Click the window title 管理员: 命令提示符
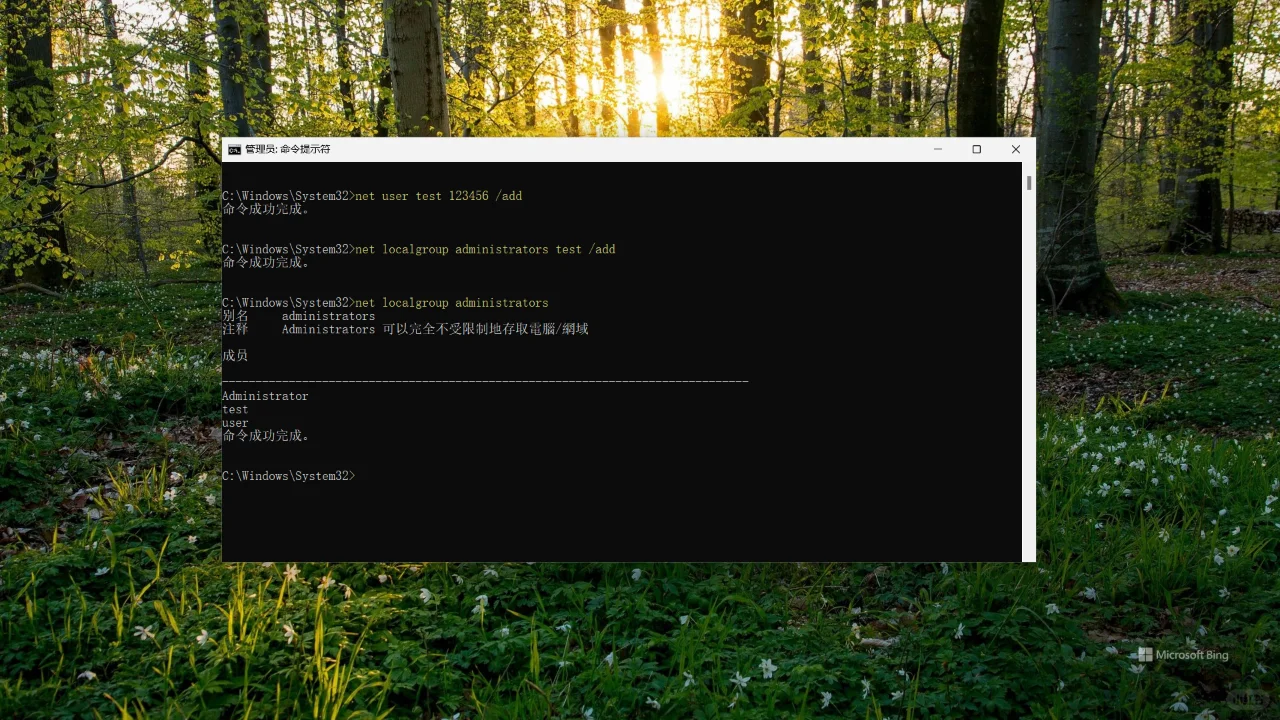Screen dimensions: 1280x720 coord(288,149)
